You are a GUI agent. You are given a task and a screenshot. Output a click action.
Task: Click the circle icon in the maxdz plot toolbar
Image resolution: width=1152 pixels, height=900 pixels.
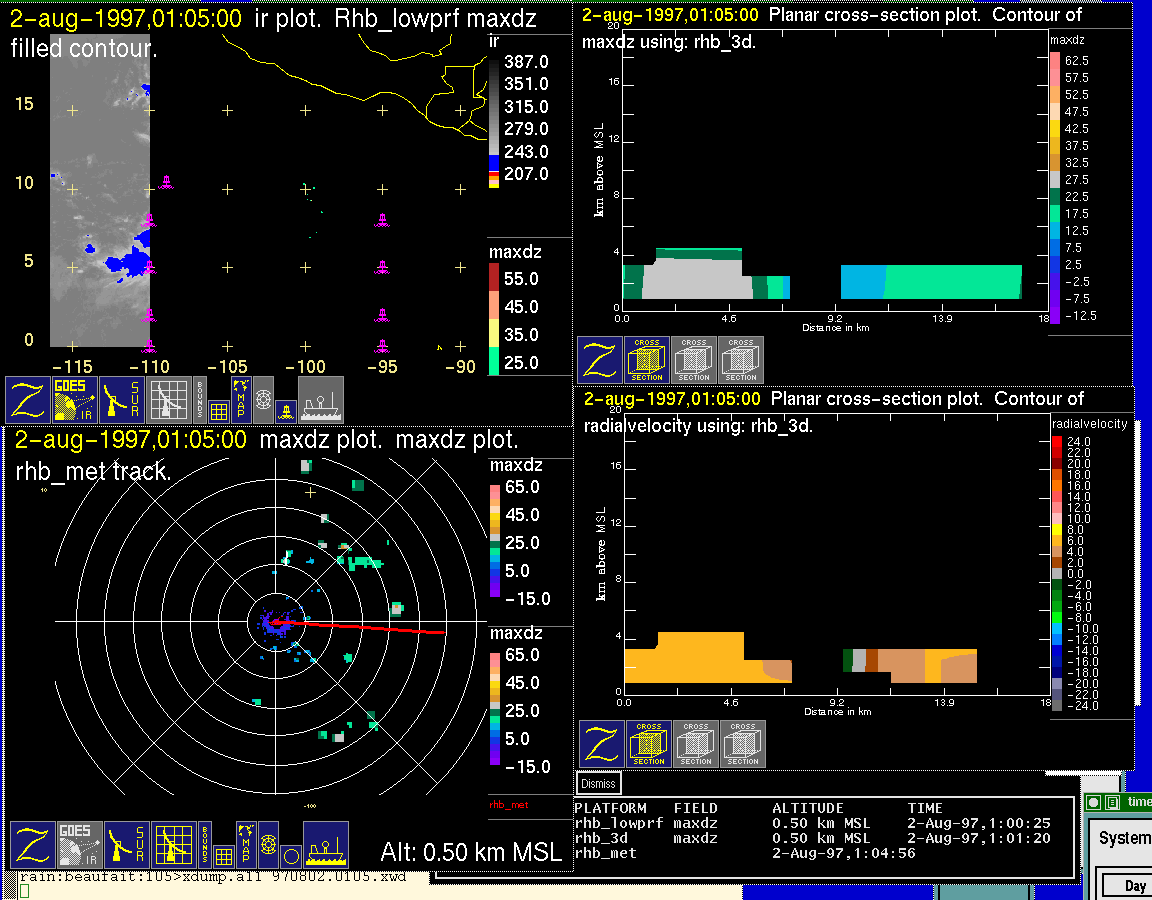point(290,856)
